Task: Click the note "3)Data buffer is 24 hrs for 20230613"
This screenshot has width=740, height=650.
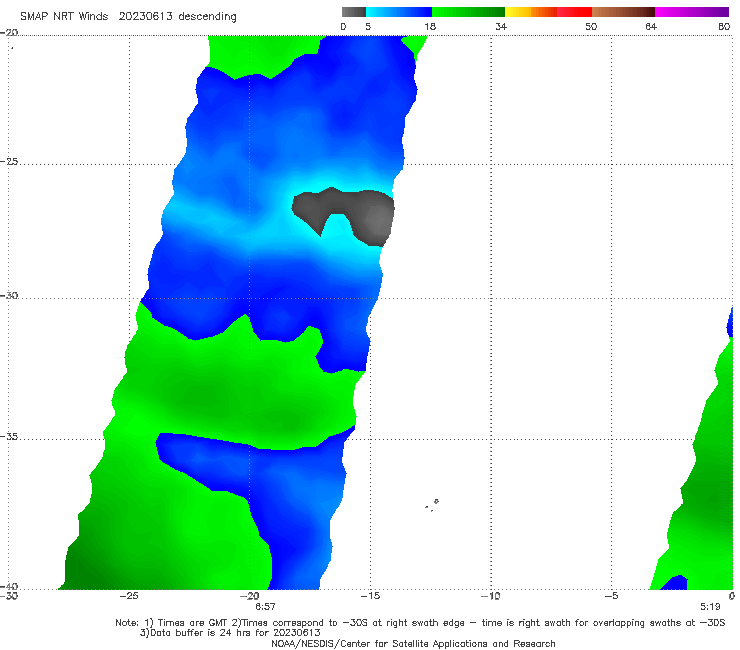Action: [230, 633]
